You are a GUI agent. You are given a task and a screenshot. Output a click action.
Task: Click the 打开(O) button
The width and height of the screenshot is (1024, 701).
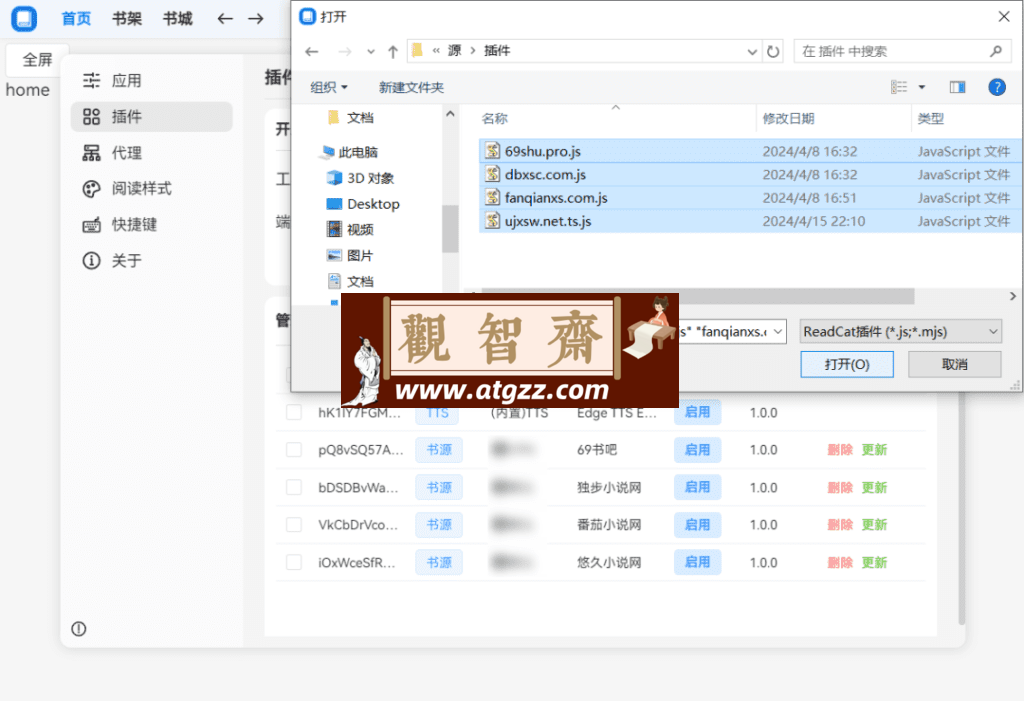pos(847,365)
